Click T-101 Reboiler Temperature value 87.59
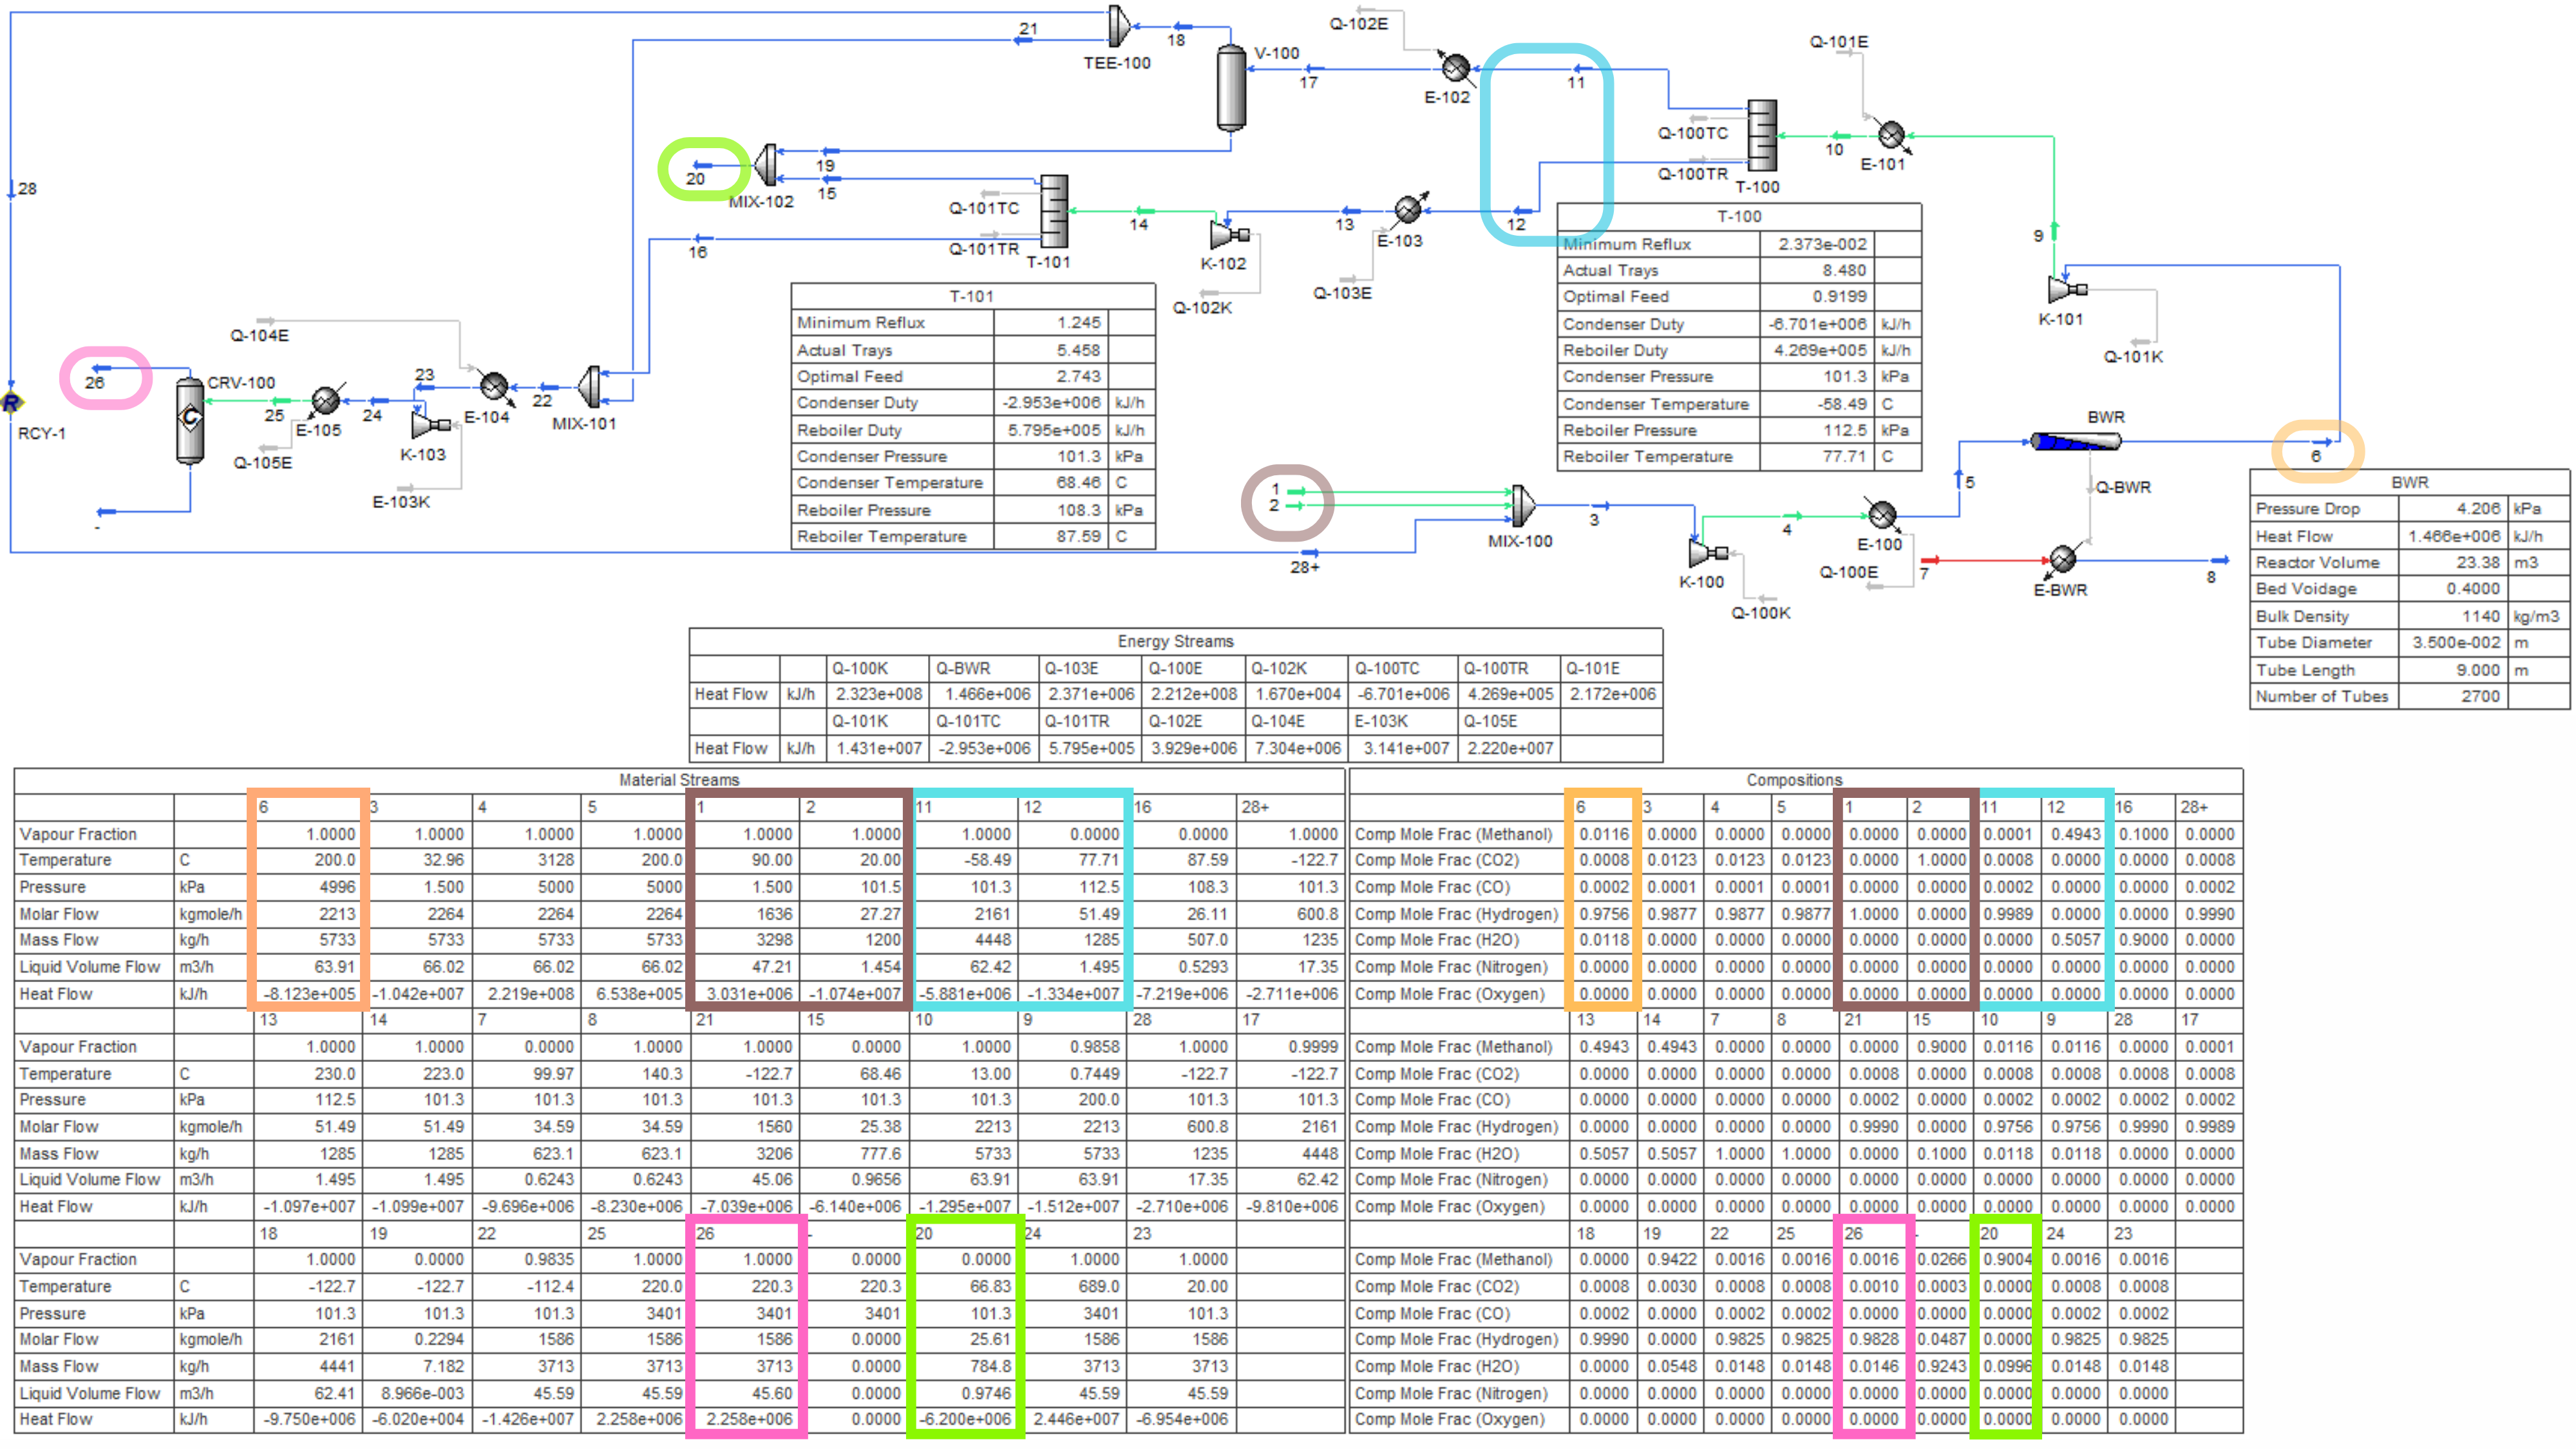Viewport: 2576px width, 1449px height. (1078, 537)
